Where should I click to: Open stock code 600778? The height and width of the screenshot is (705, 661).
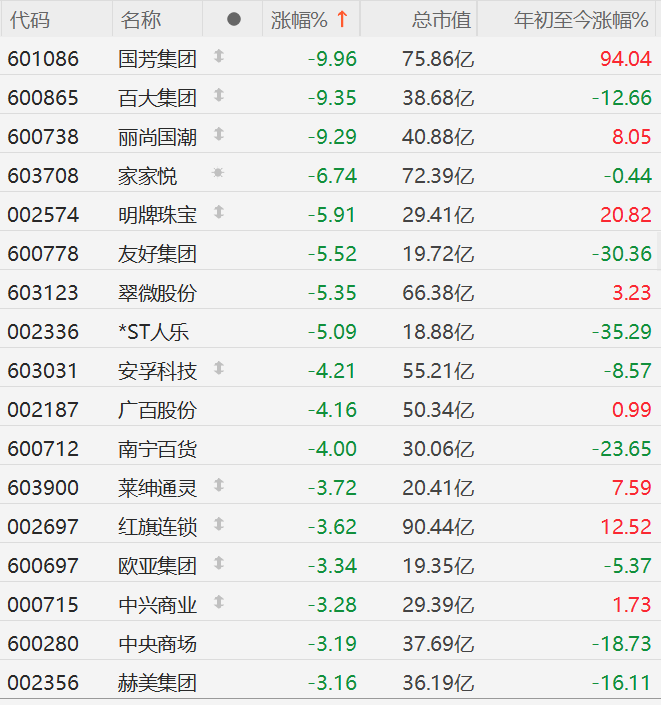pyautogui.click(x=43, y=254)
